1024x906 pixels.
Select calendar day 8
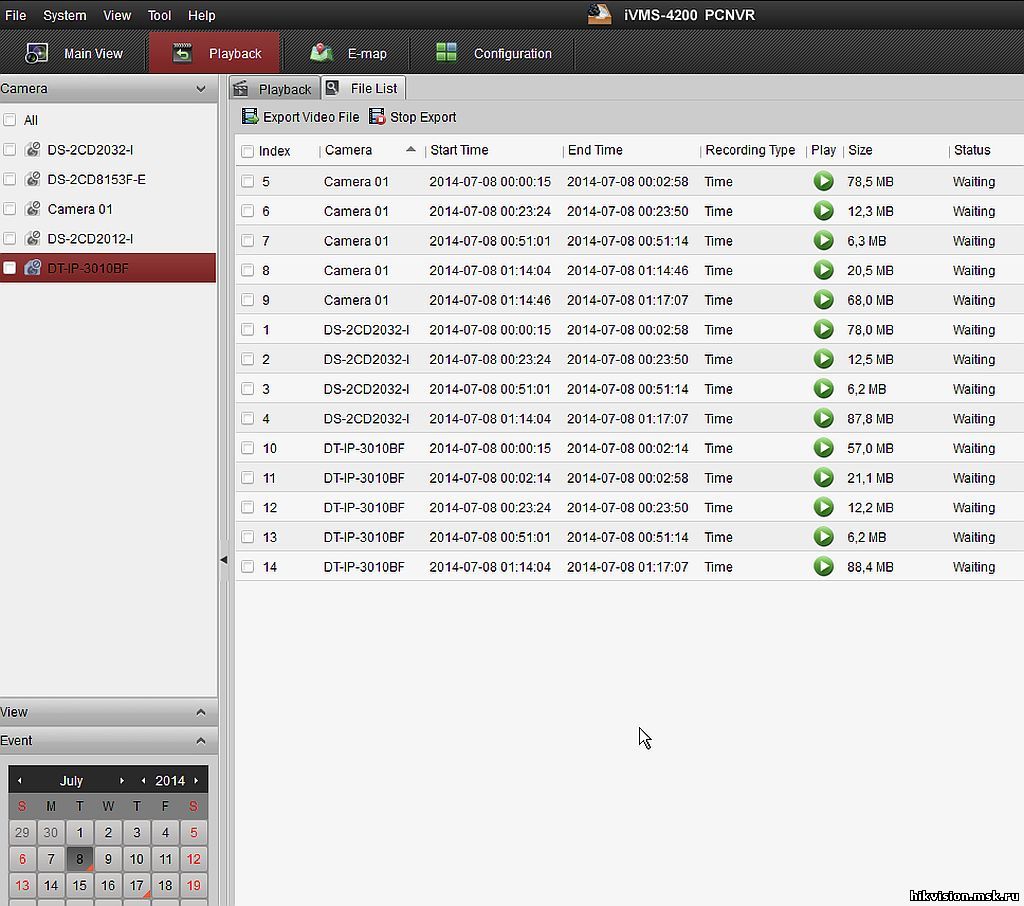pos(80,859)
